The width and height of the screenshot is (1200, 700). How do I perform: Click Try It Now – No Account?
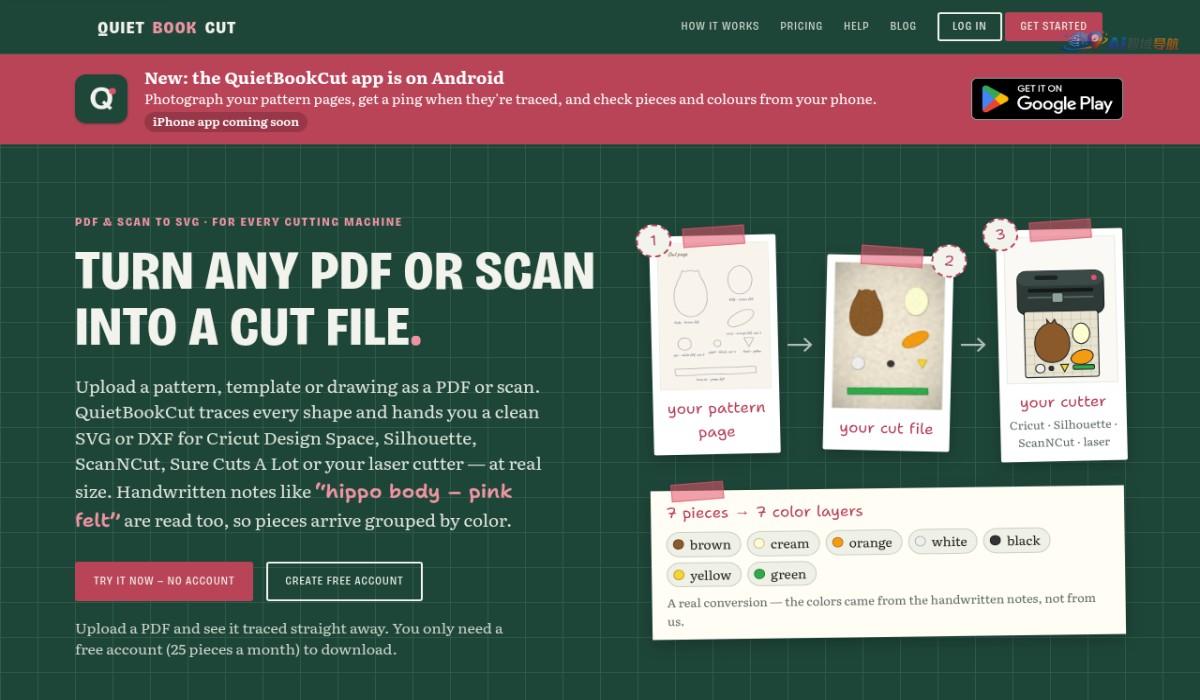(164, 581)
